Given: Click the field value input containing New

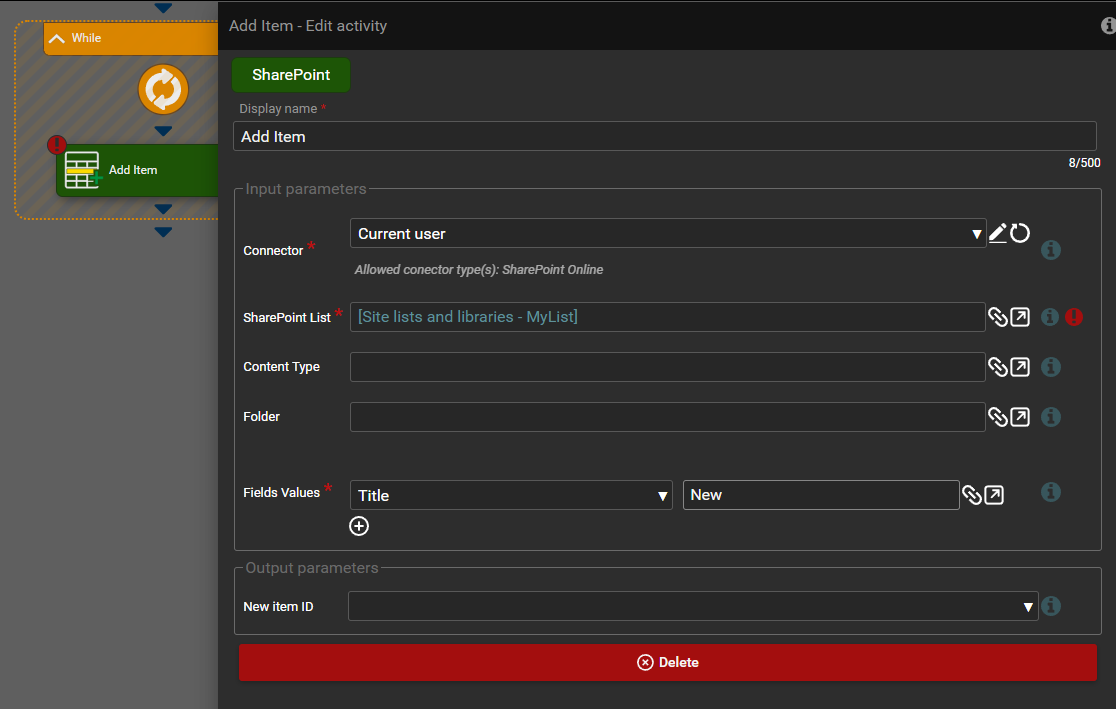Looking at the screenshot, I should click(x=820, y=495).
